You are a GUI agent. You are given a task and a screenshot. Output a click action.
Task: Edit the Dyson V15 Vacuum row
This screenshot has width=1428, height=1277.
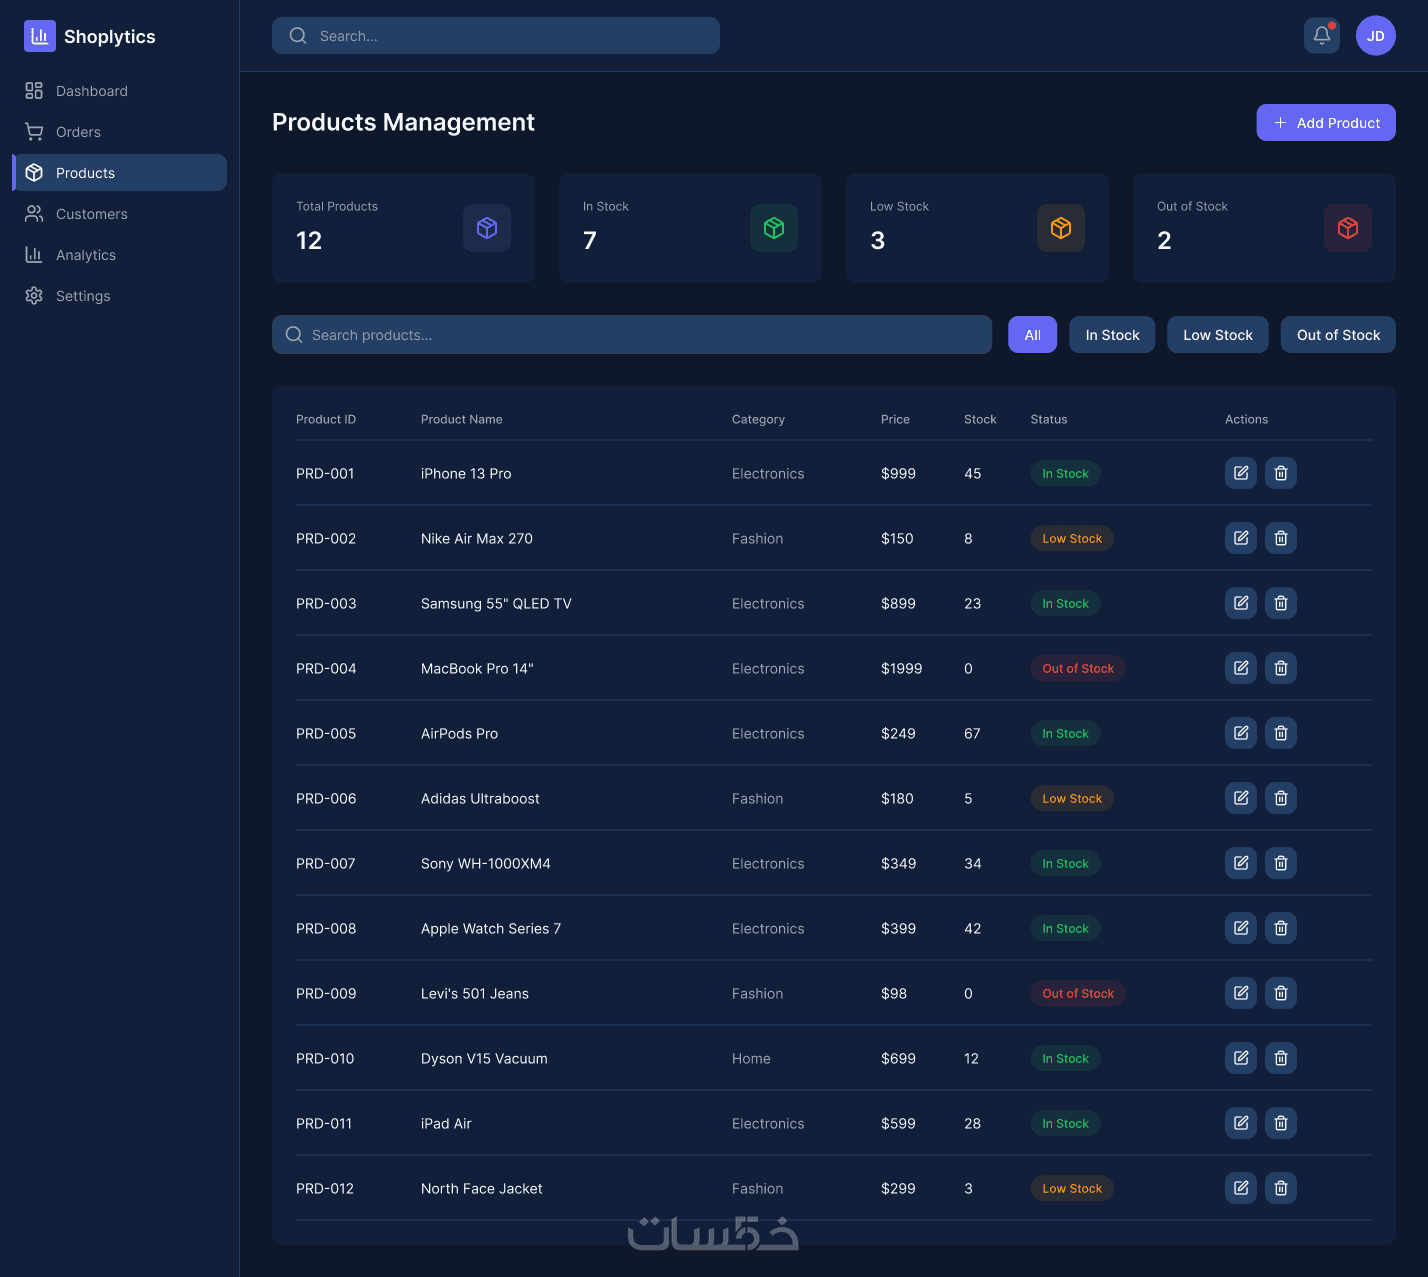(x=1241, y=1058)
